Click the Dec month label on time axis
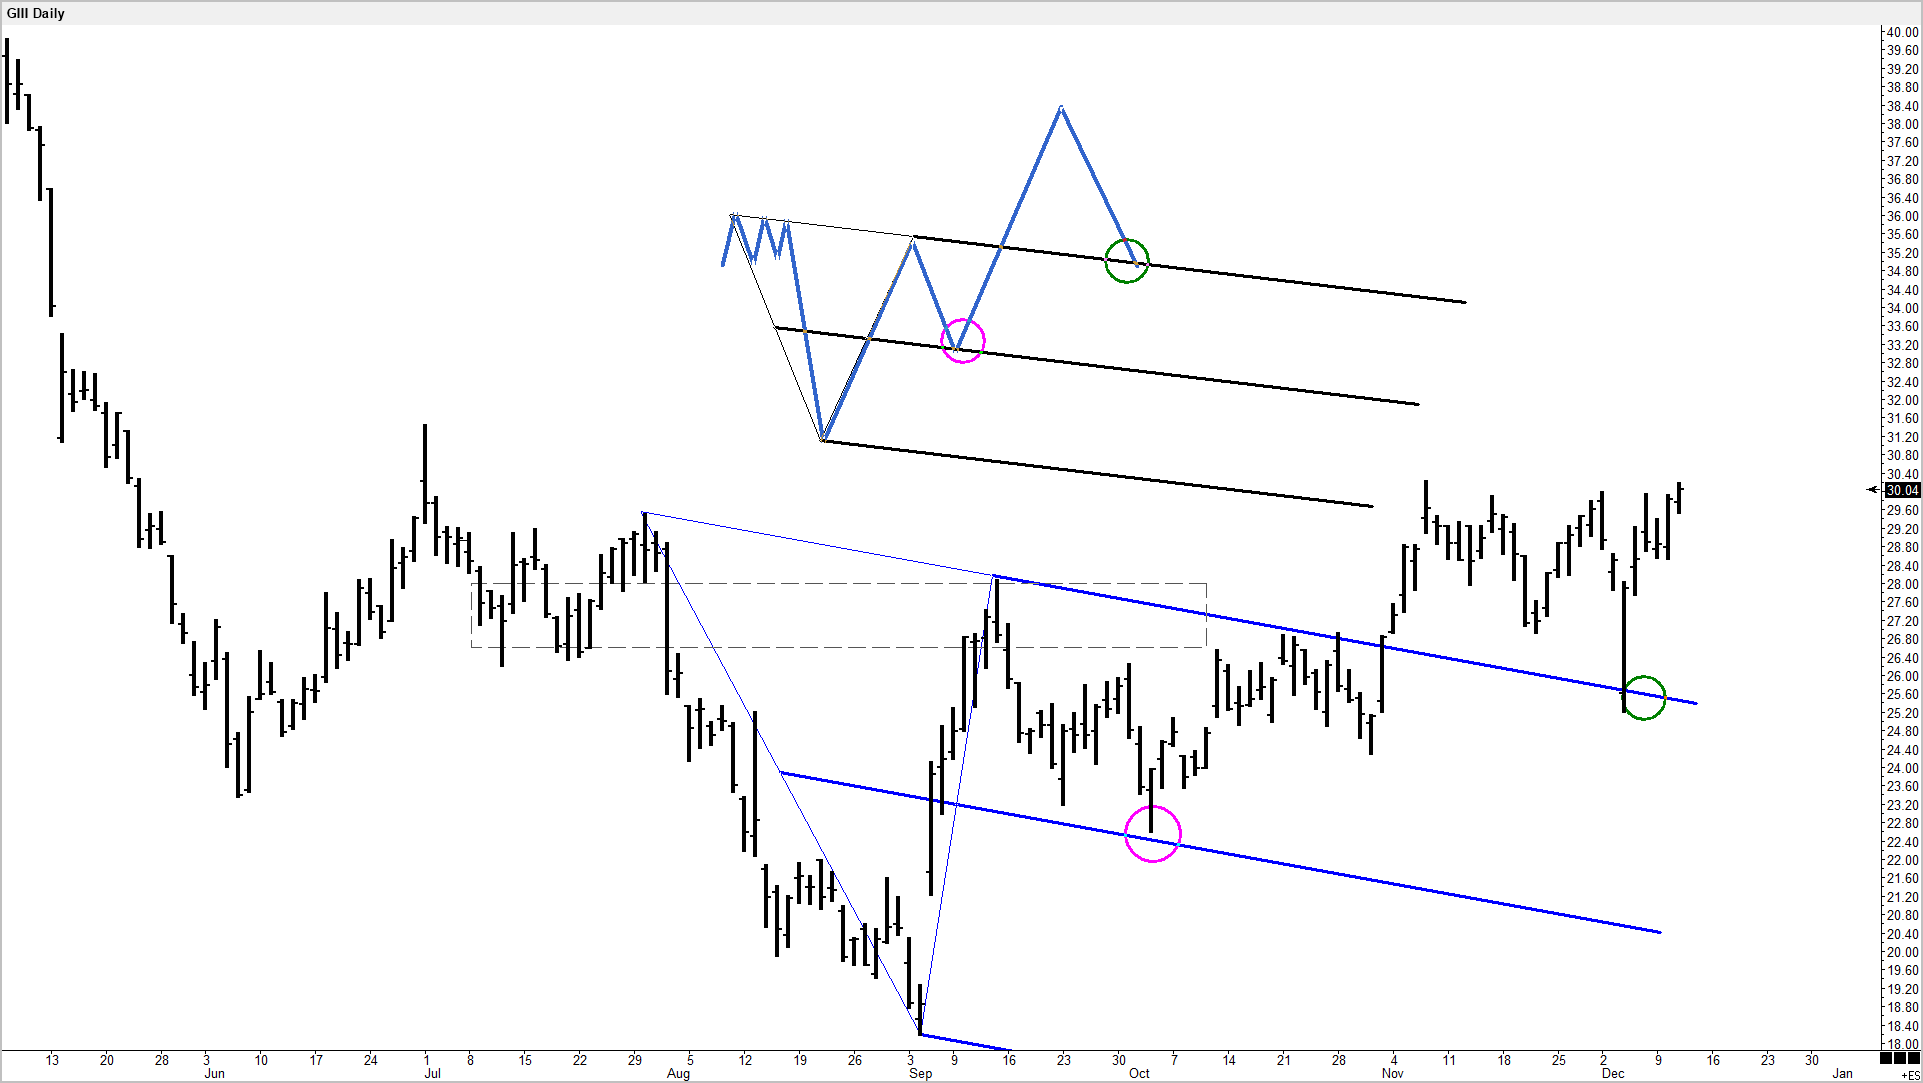The image size is (1923, 1083). [x=1613, y=1074]
